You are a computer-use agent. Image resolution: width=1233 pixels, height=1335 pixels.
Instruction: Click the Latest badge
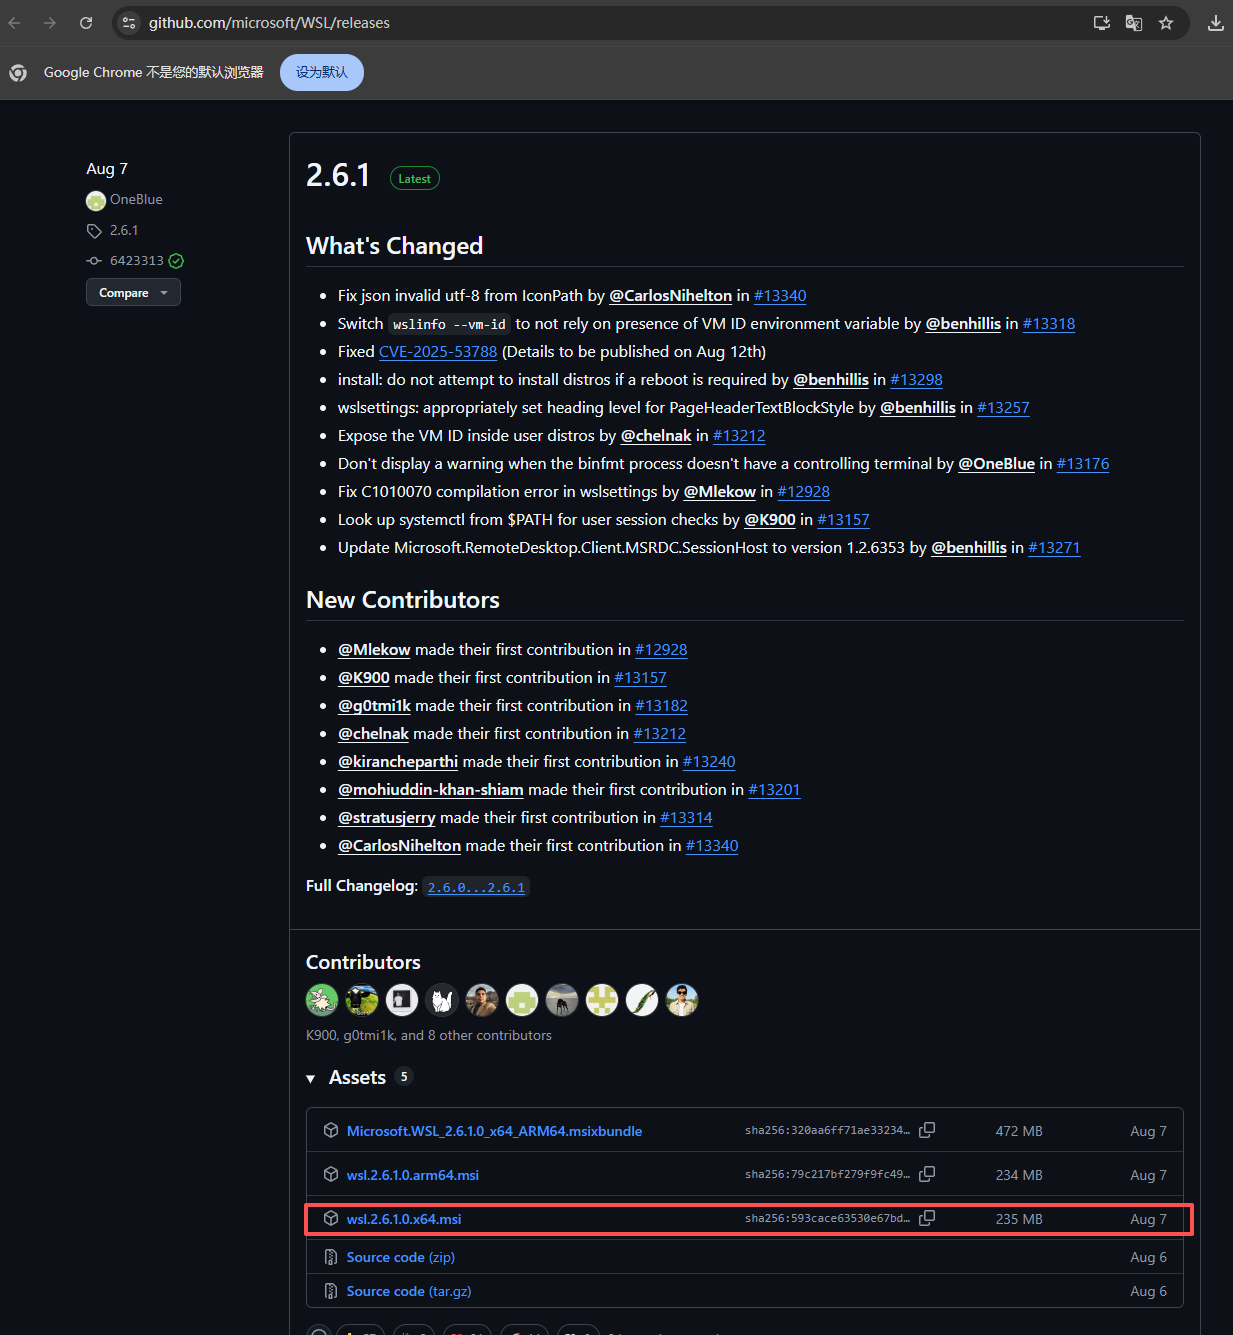(415, 179)
